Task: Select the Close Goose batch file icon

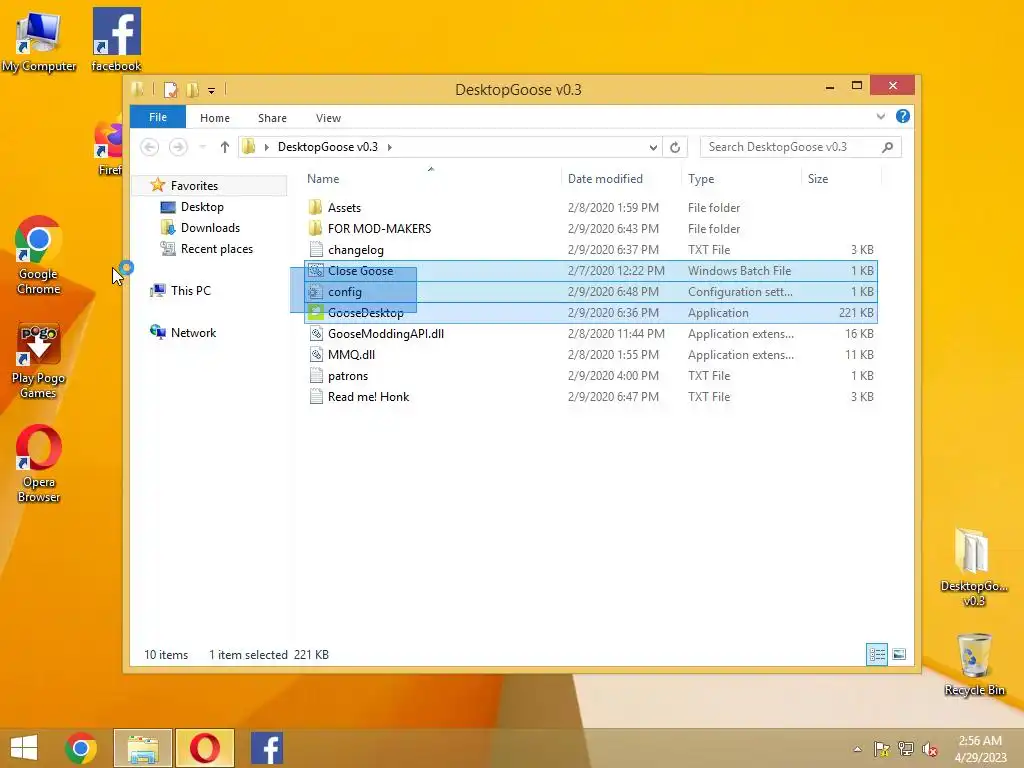Action: point(316,270)
